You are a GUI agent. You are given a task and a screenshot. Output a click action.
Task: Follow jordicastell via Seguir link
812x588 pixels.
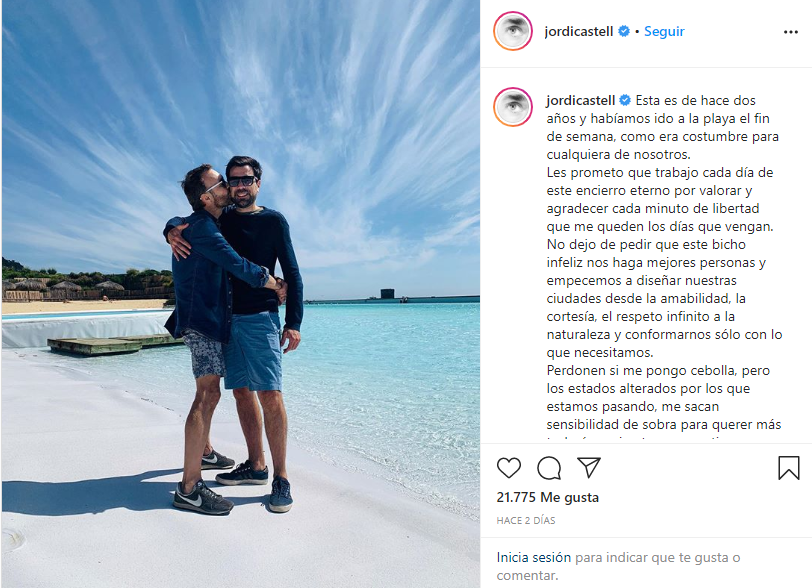[664, 32]
